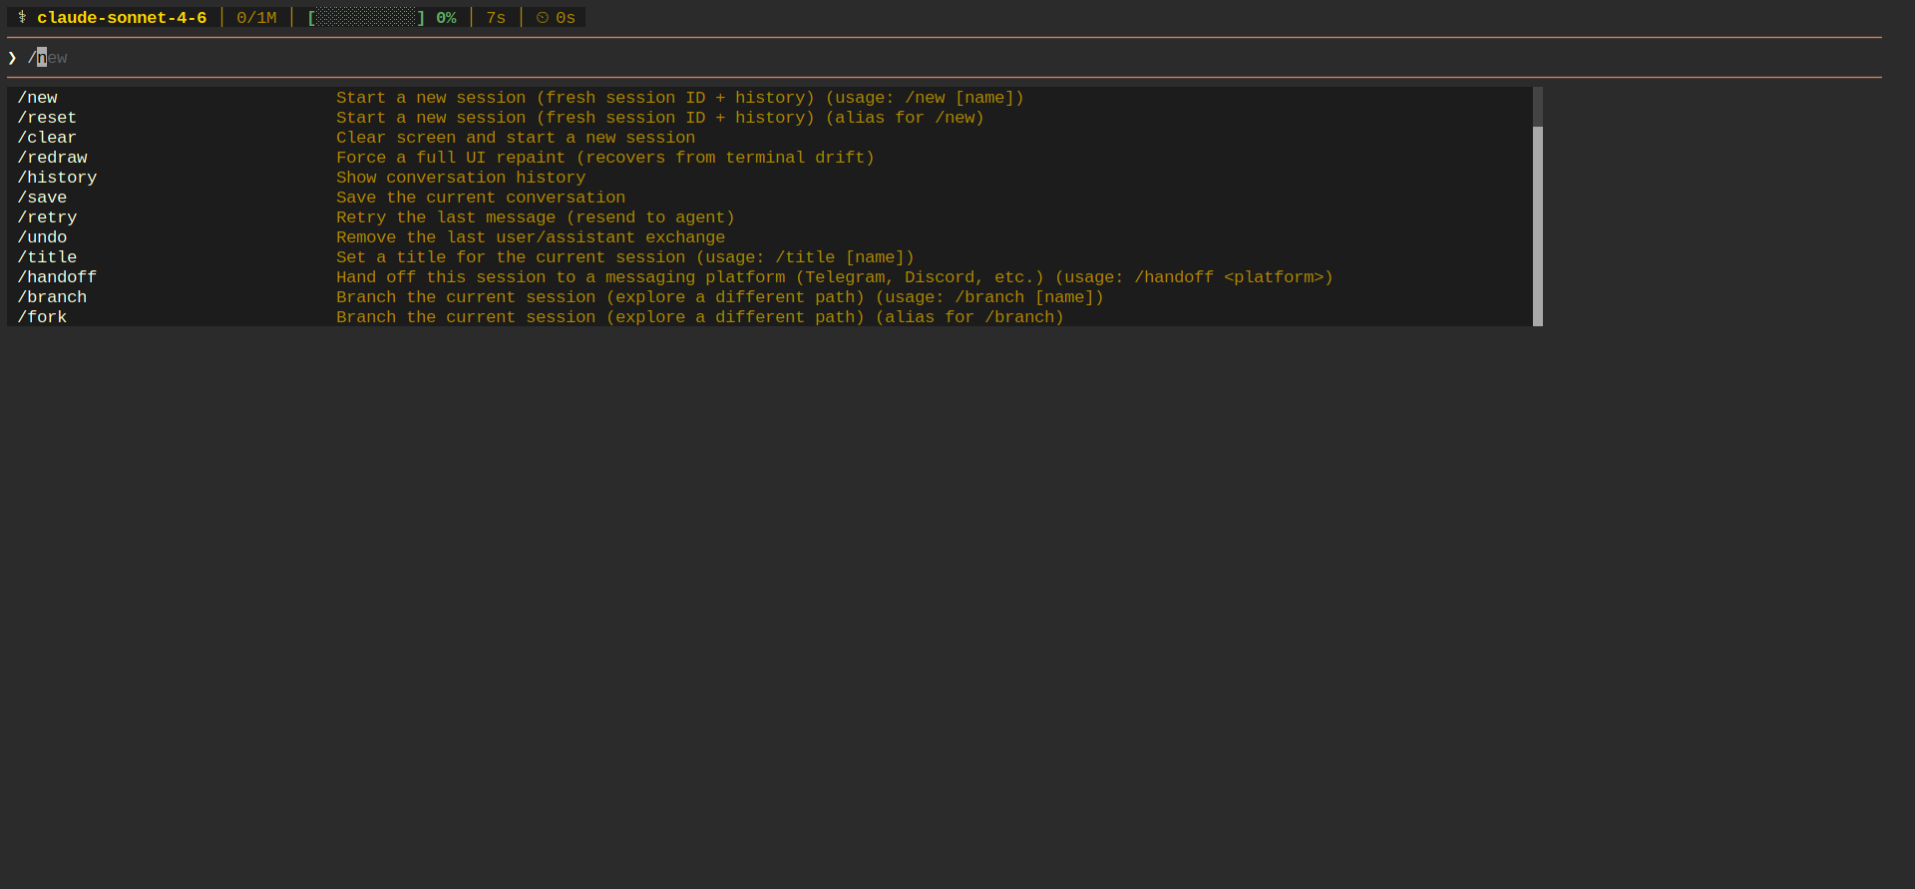The image size is (1915, 889).
Task: Click the 7s session timer
Action: [496, 18]
